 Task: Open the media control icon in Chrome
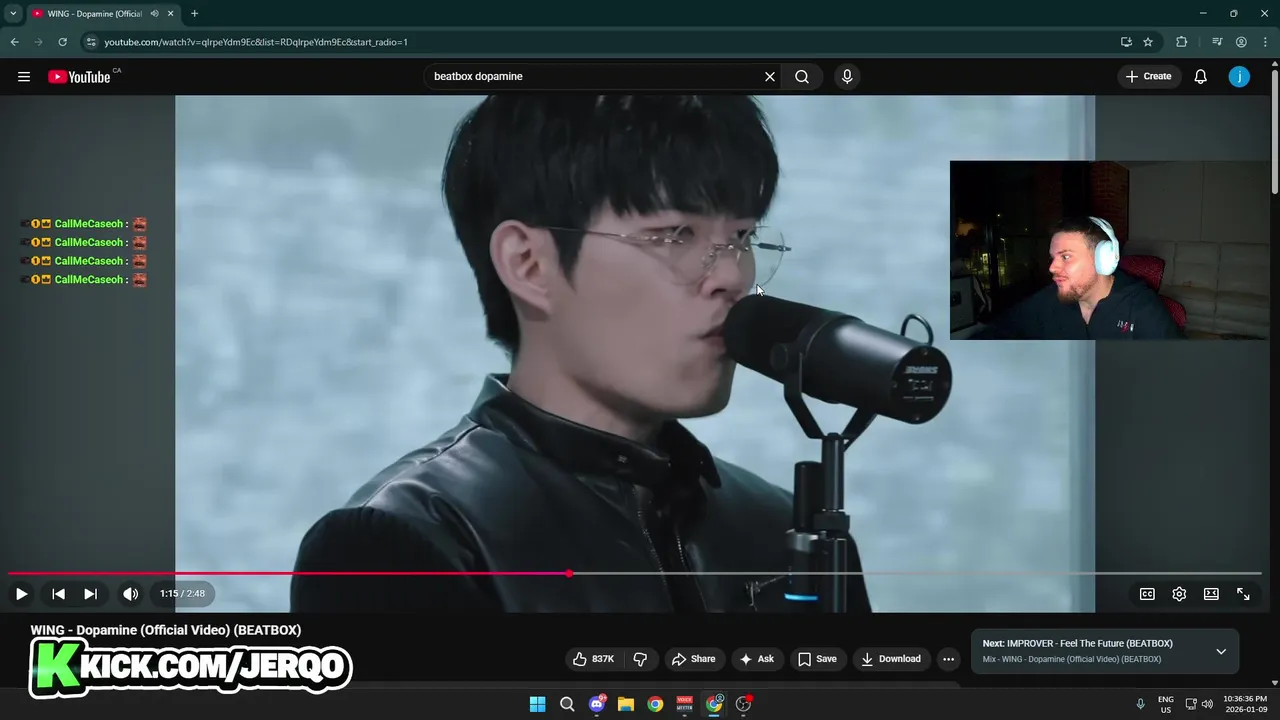tap(1217, 42)
